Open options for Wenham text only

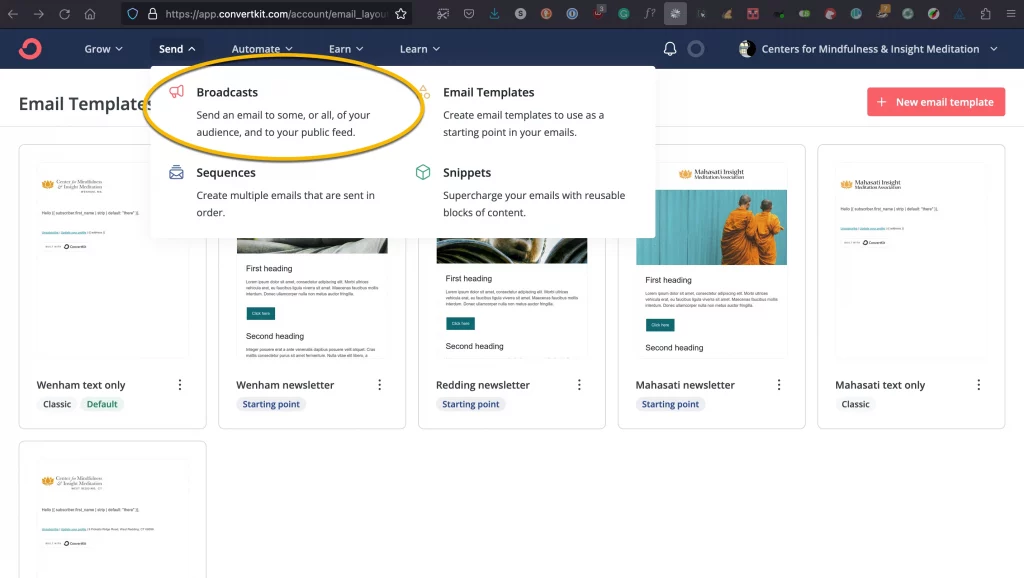180,385
